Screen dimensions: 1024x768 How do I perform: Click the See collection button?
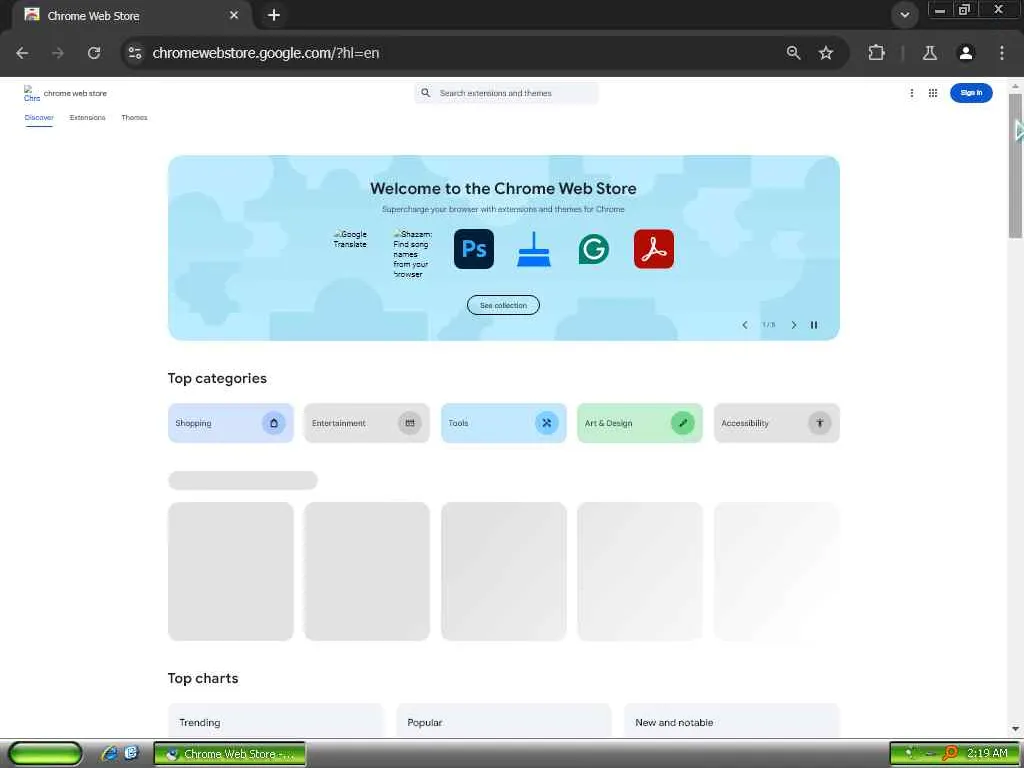503,305
